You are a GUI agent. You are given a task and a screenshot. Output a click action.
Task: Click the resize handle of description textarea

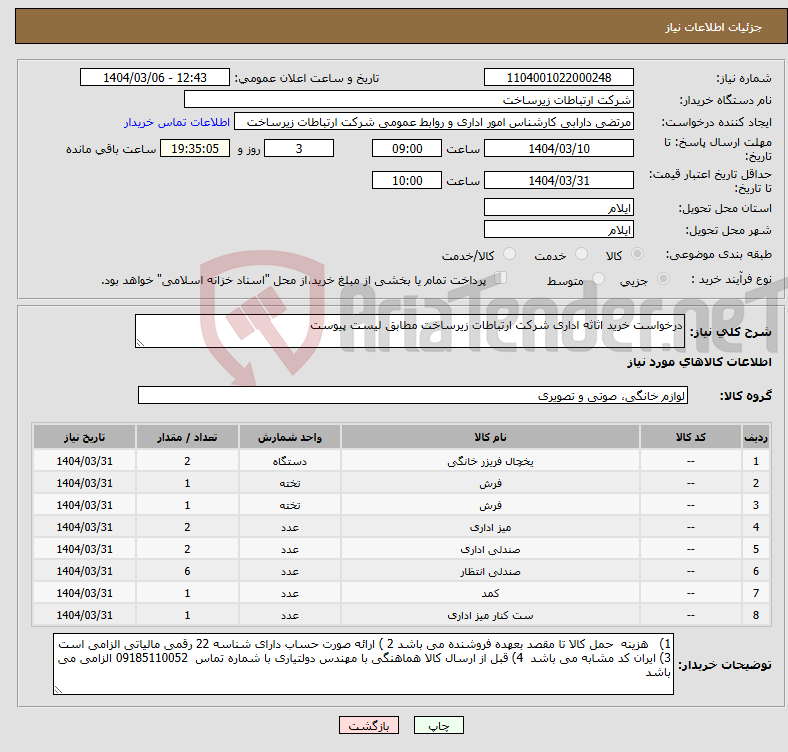click(x=140, y=343)
